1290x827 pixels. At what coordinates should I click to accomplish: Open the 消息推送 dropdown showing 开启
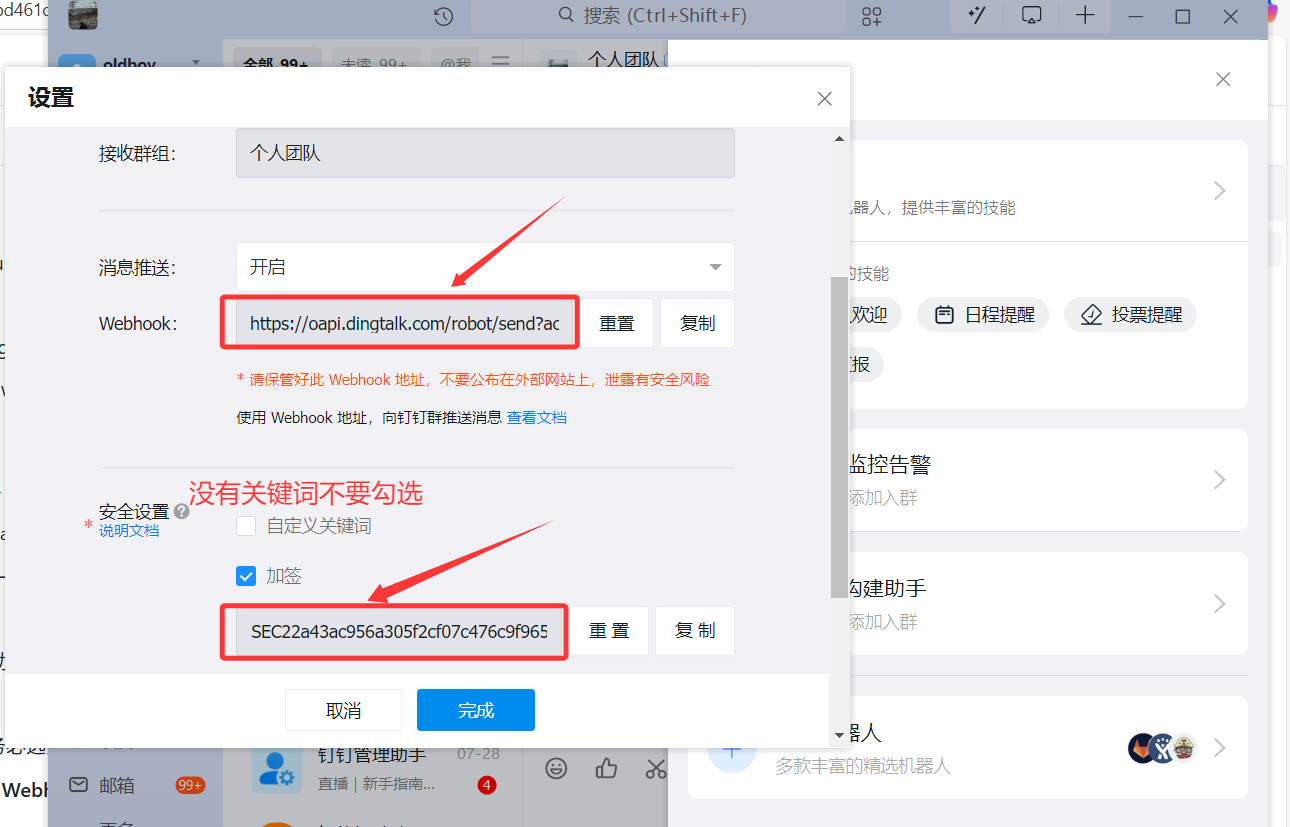[485, 267]
